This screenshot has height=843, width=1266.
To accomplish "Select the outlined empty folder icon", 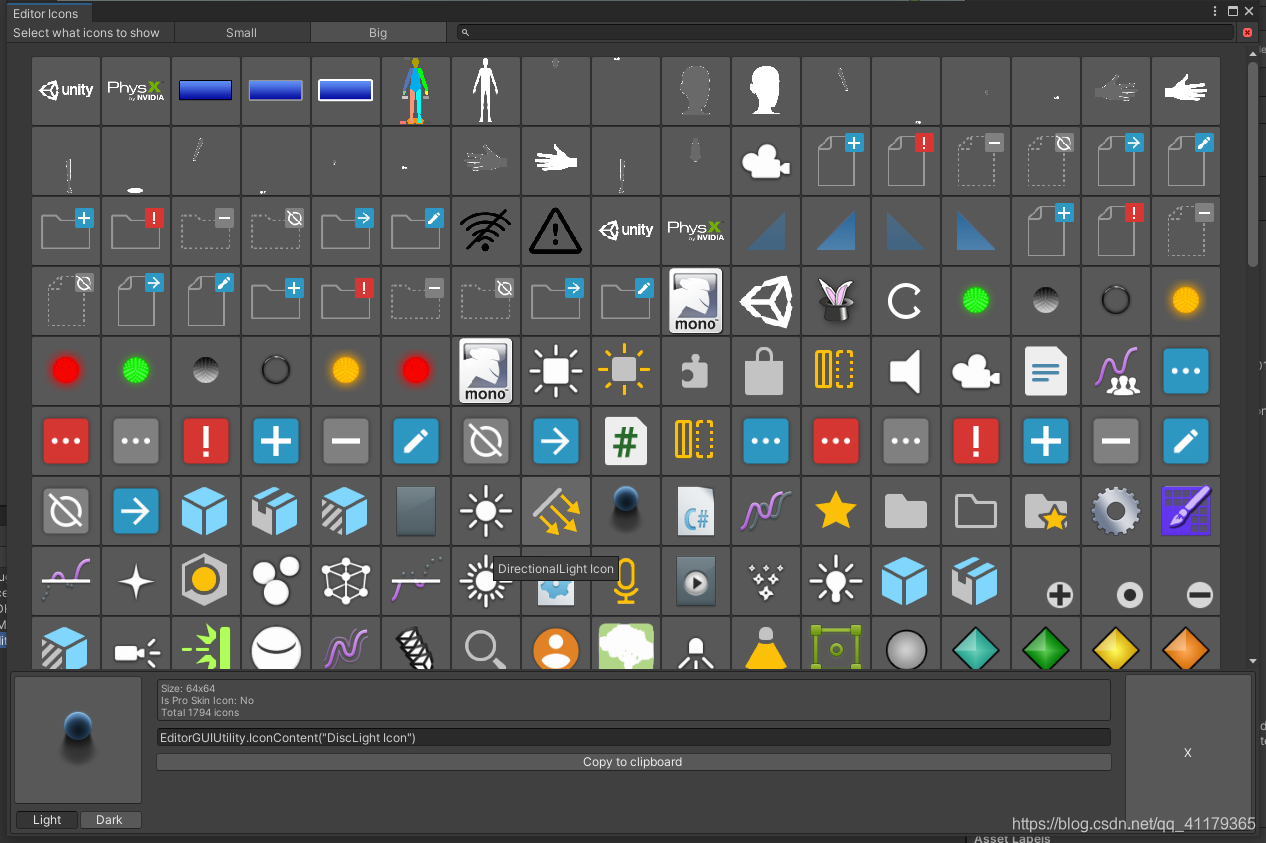I will (x=975, y=511).
